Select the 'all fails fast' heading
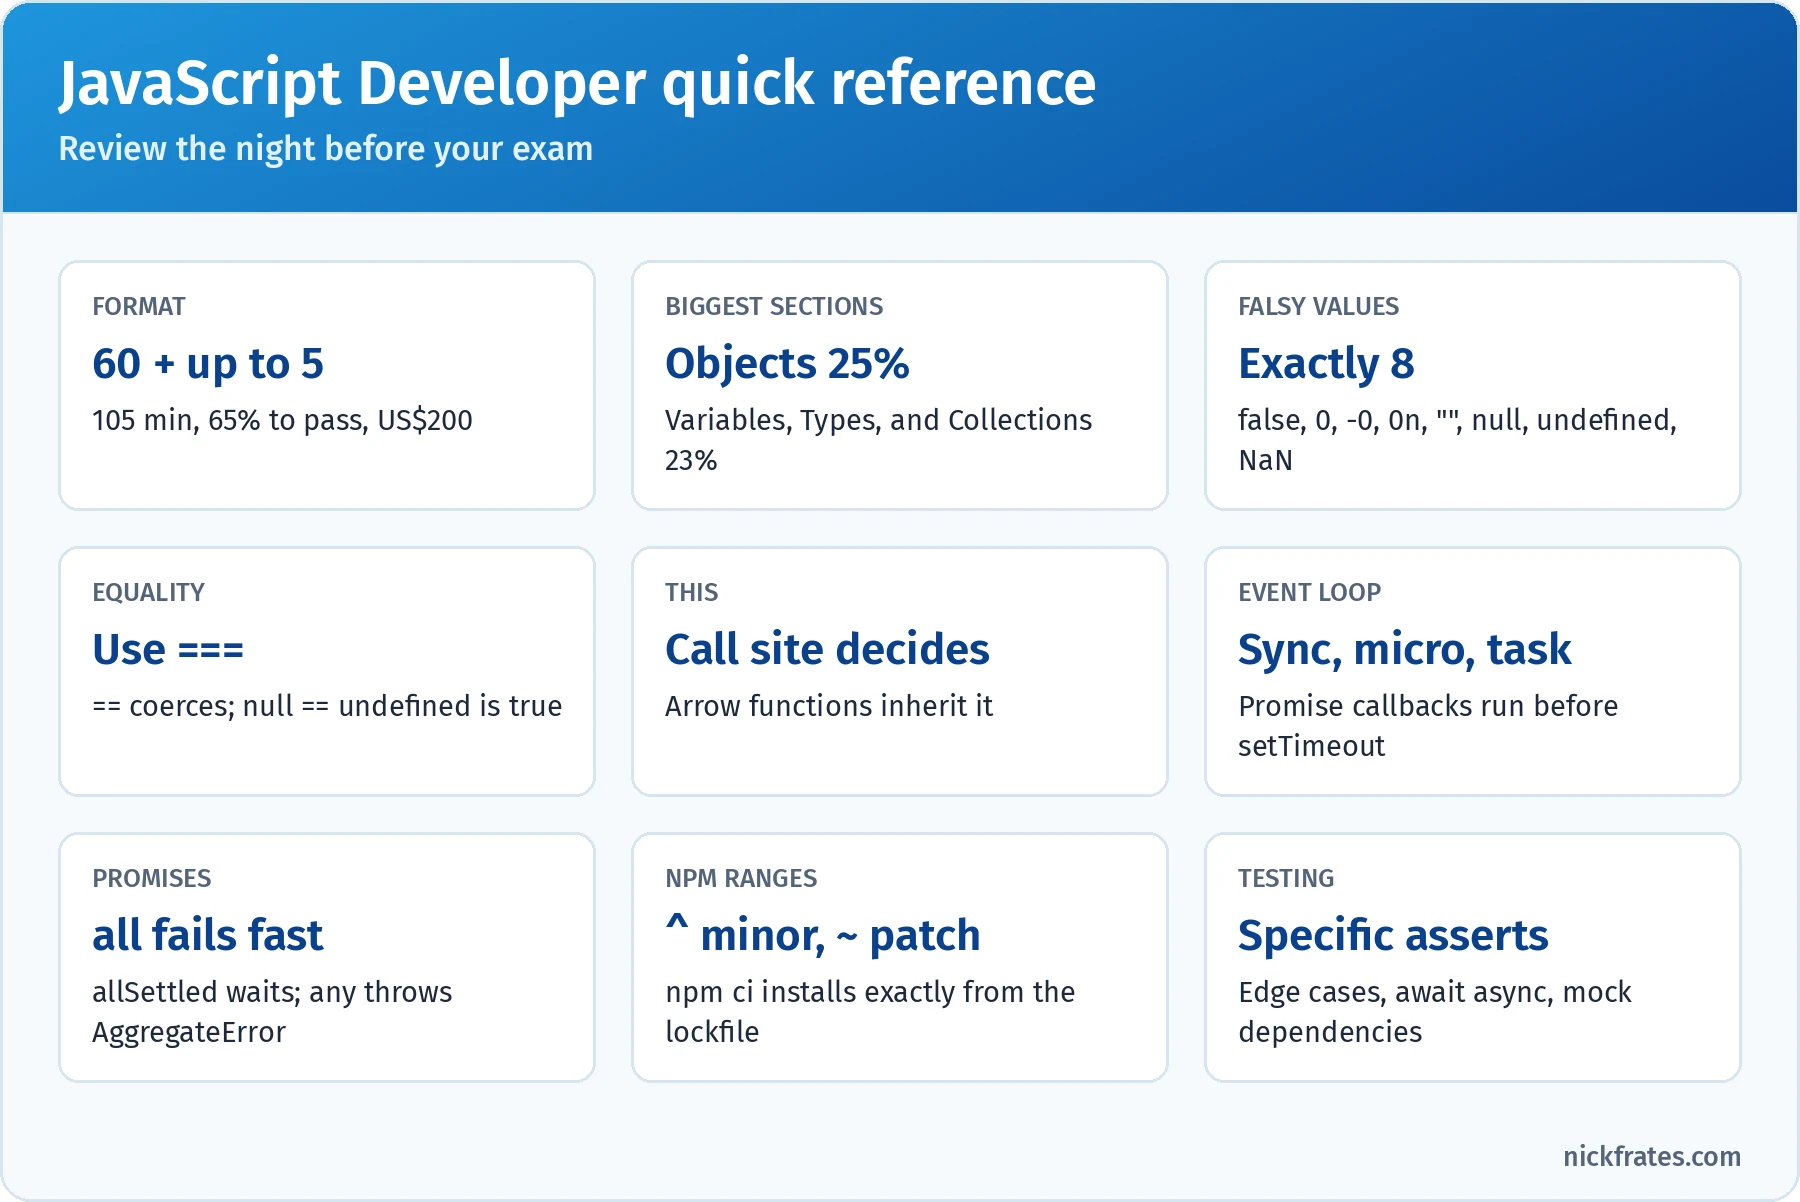 (207, 935)
